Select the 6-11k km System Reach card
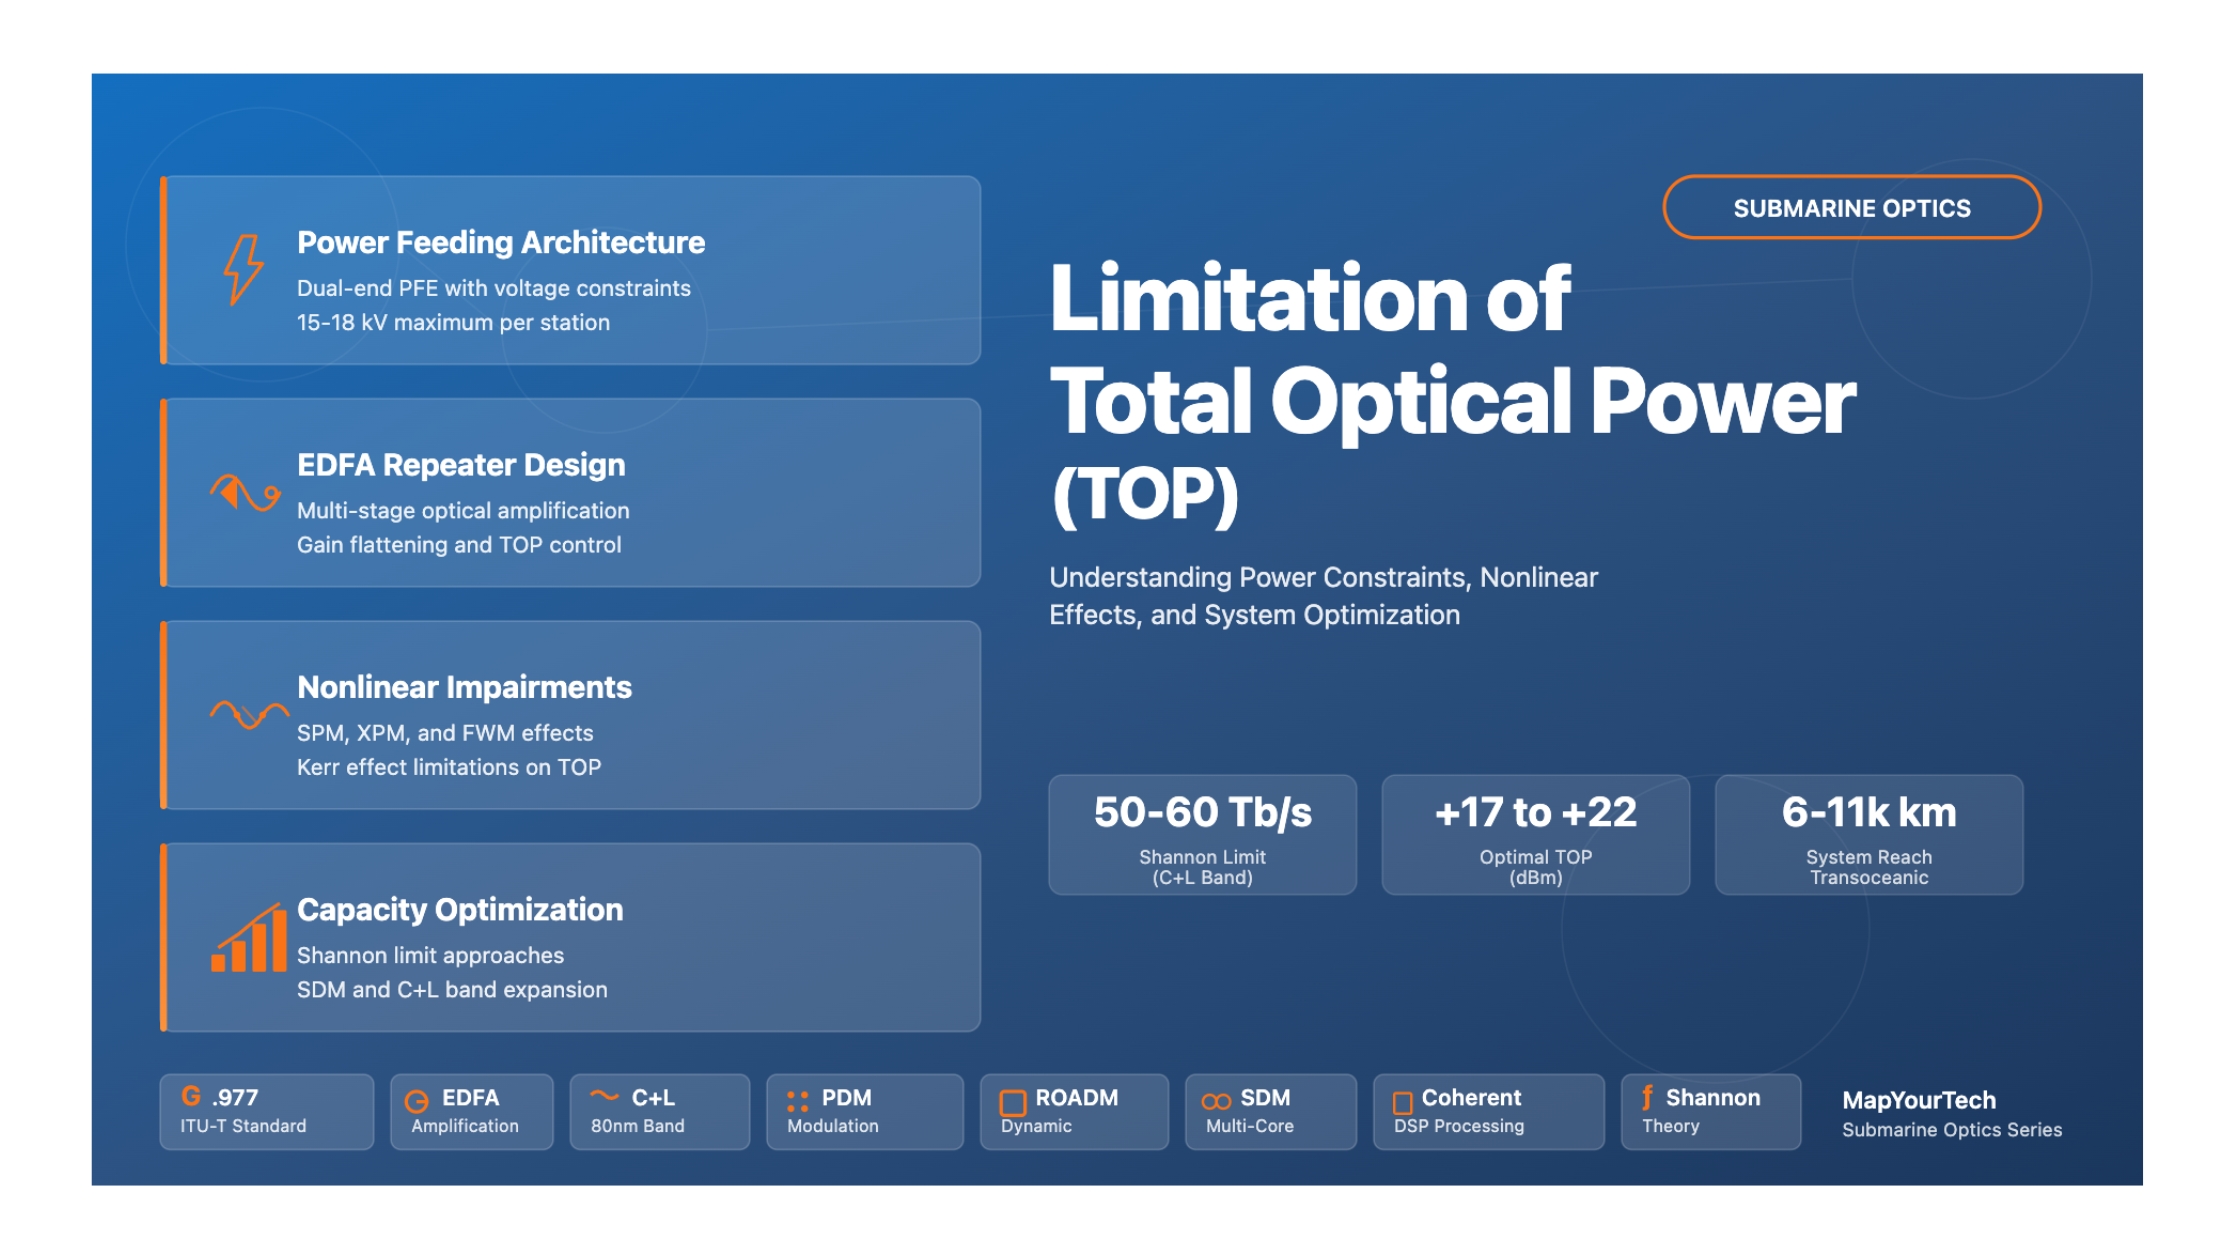The image size is (2240, 1260). coord(1868,835)
